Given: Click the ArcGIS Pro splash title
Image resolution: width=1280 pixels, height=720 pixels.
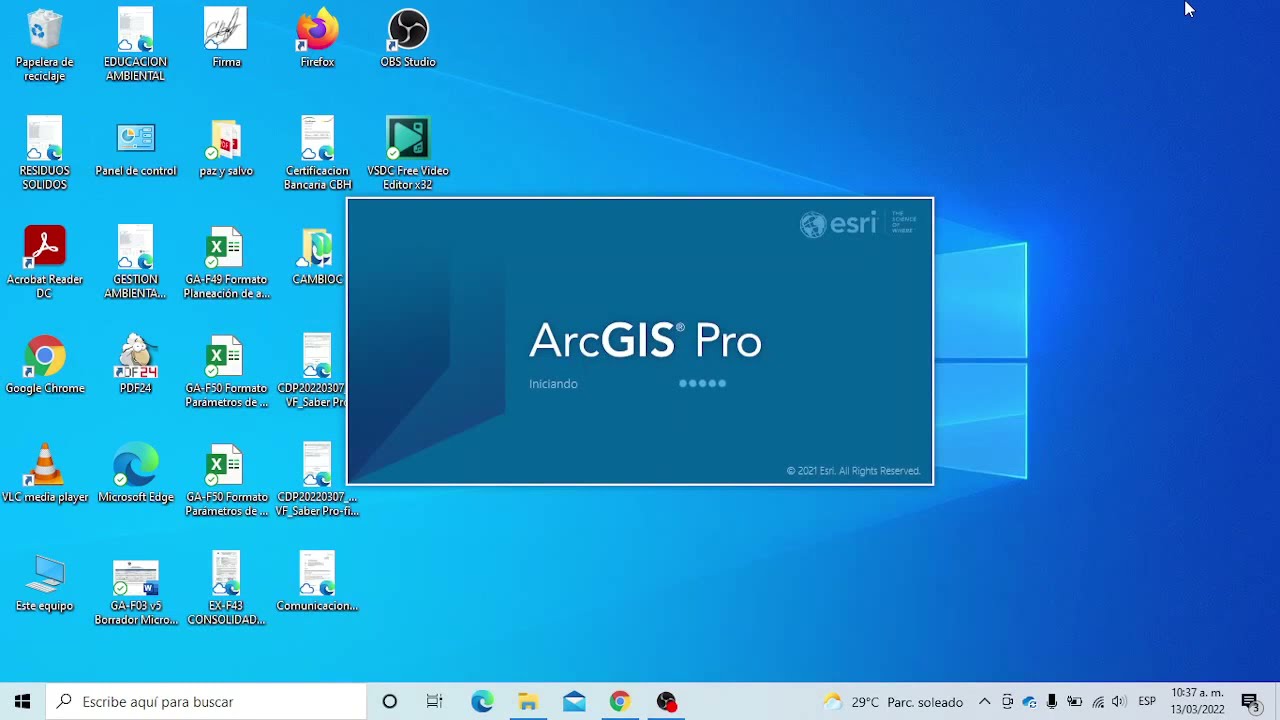Looking at the screenshot, I should (645, 341).
